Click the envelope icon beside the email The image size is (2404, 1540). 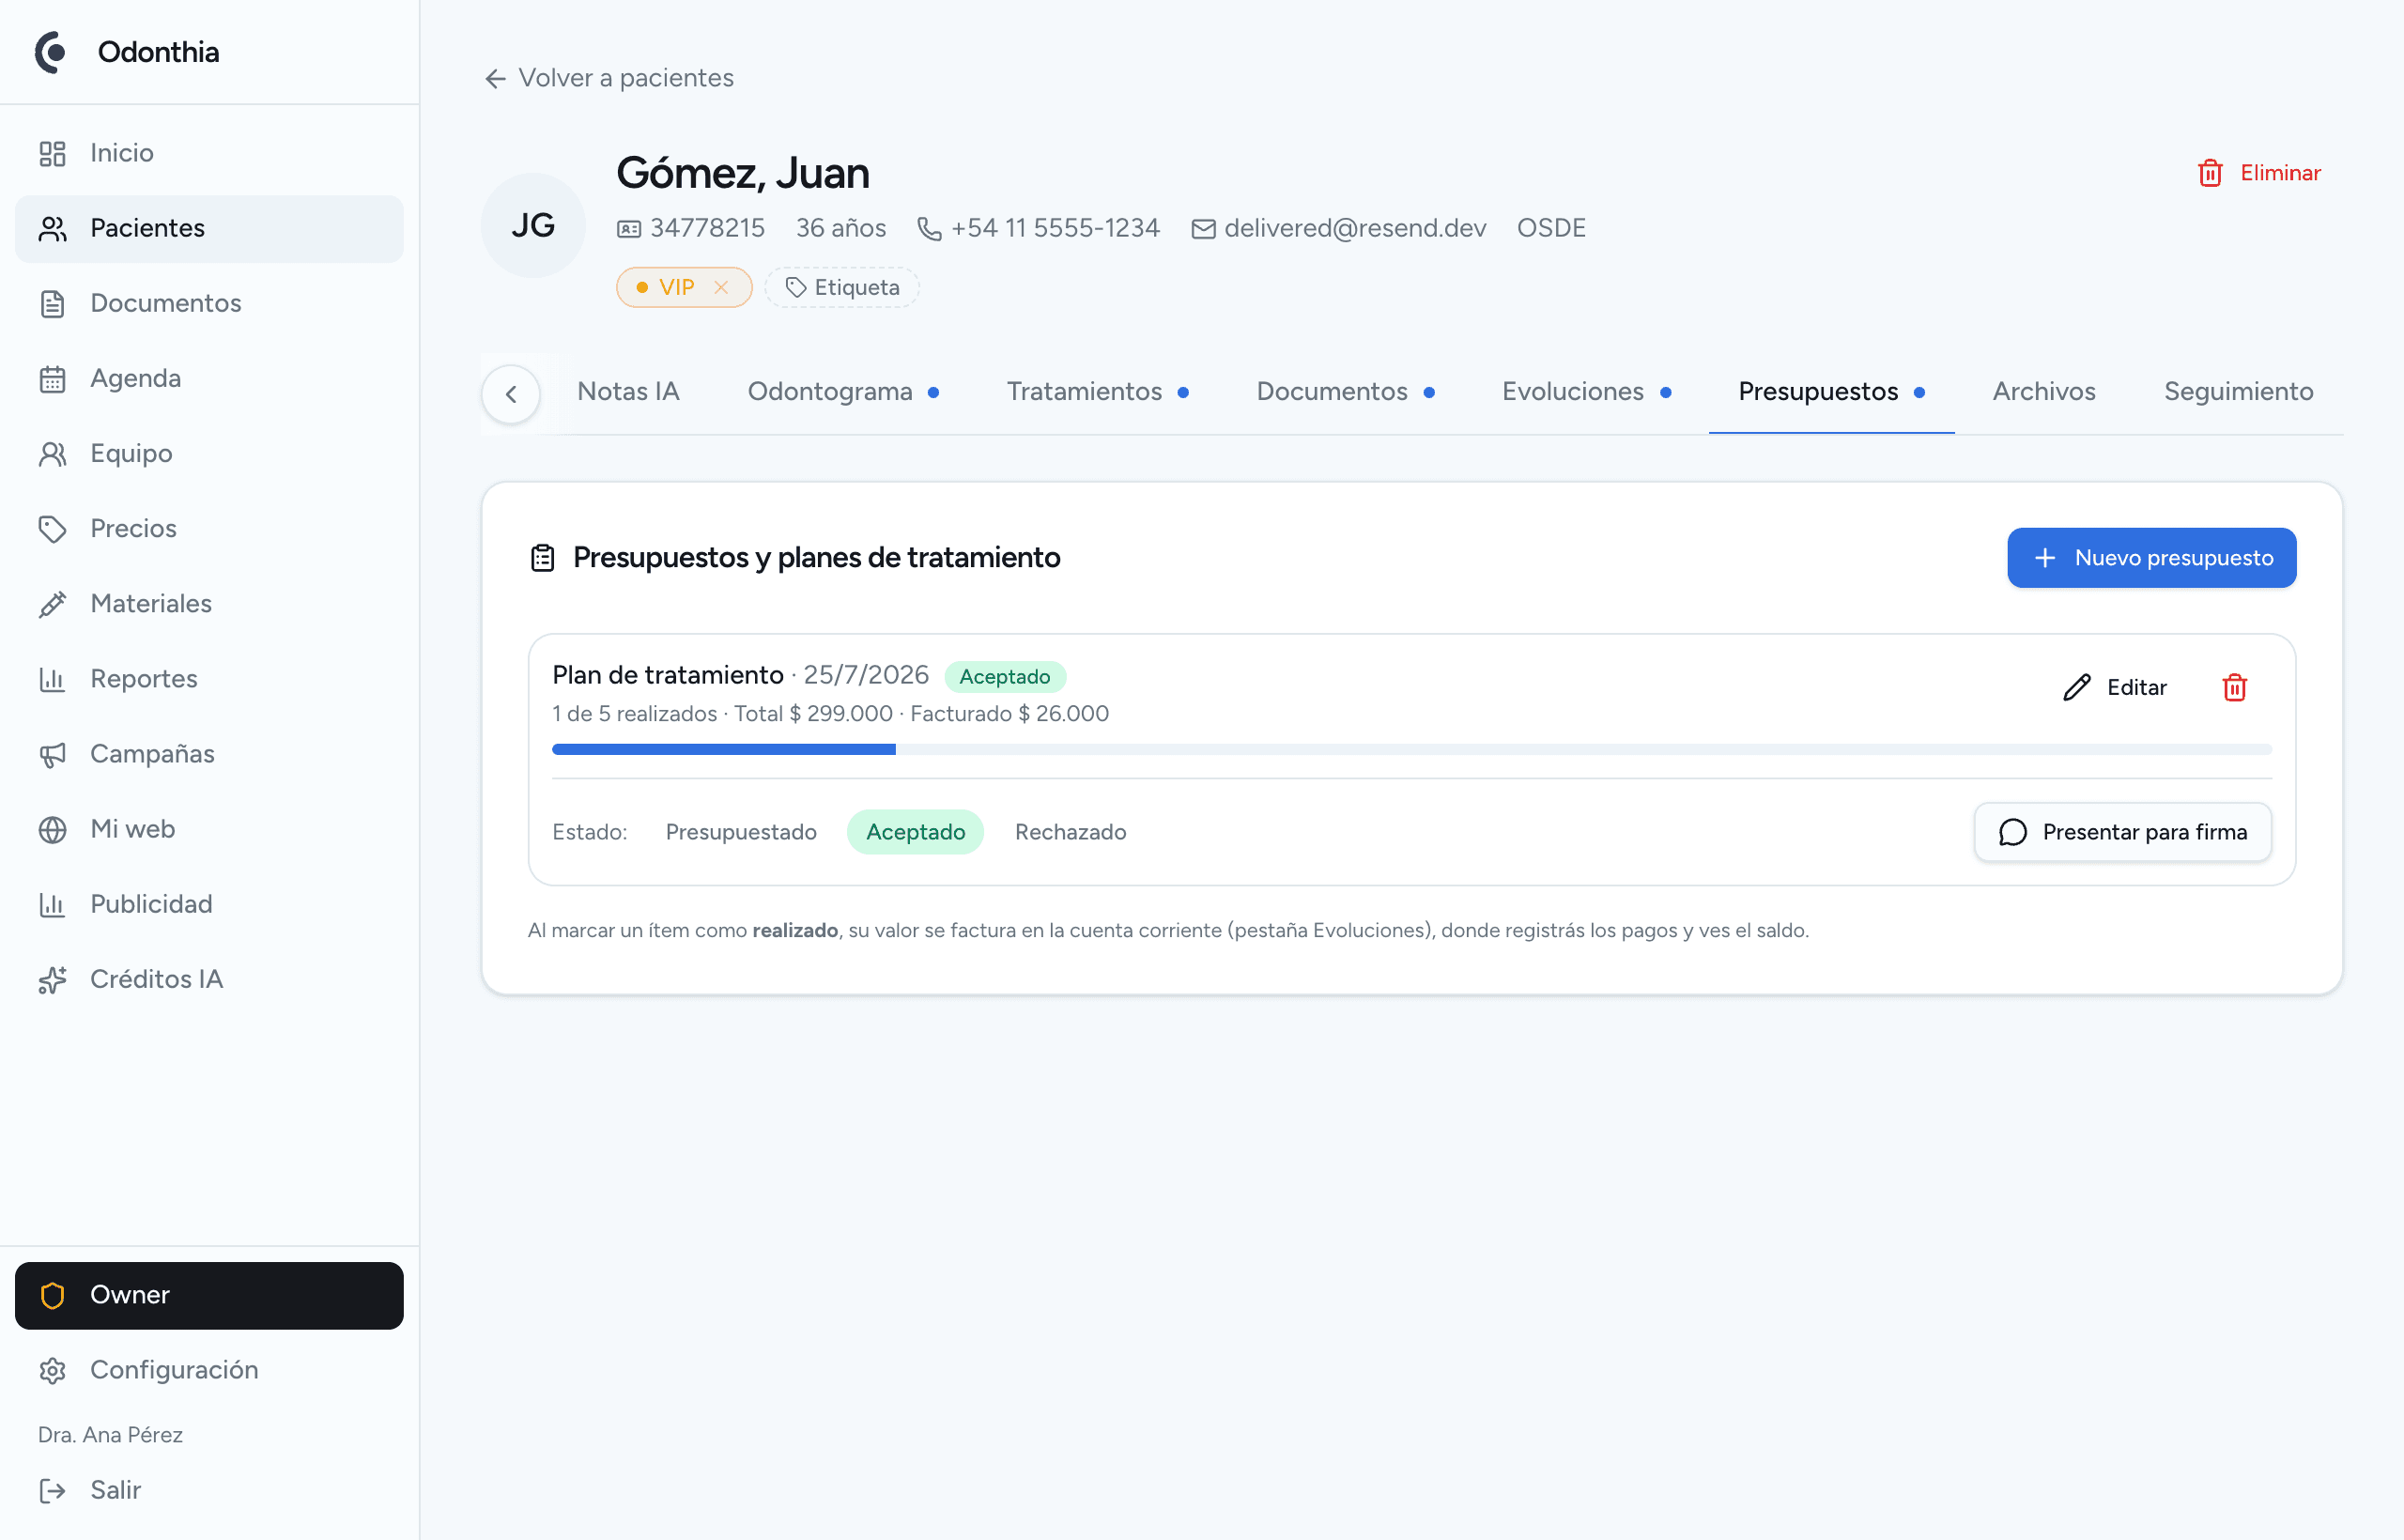tap(1203, 229)
